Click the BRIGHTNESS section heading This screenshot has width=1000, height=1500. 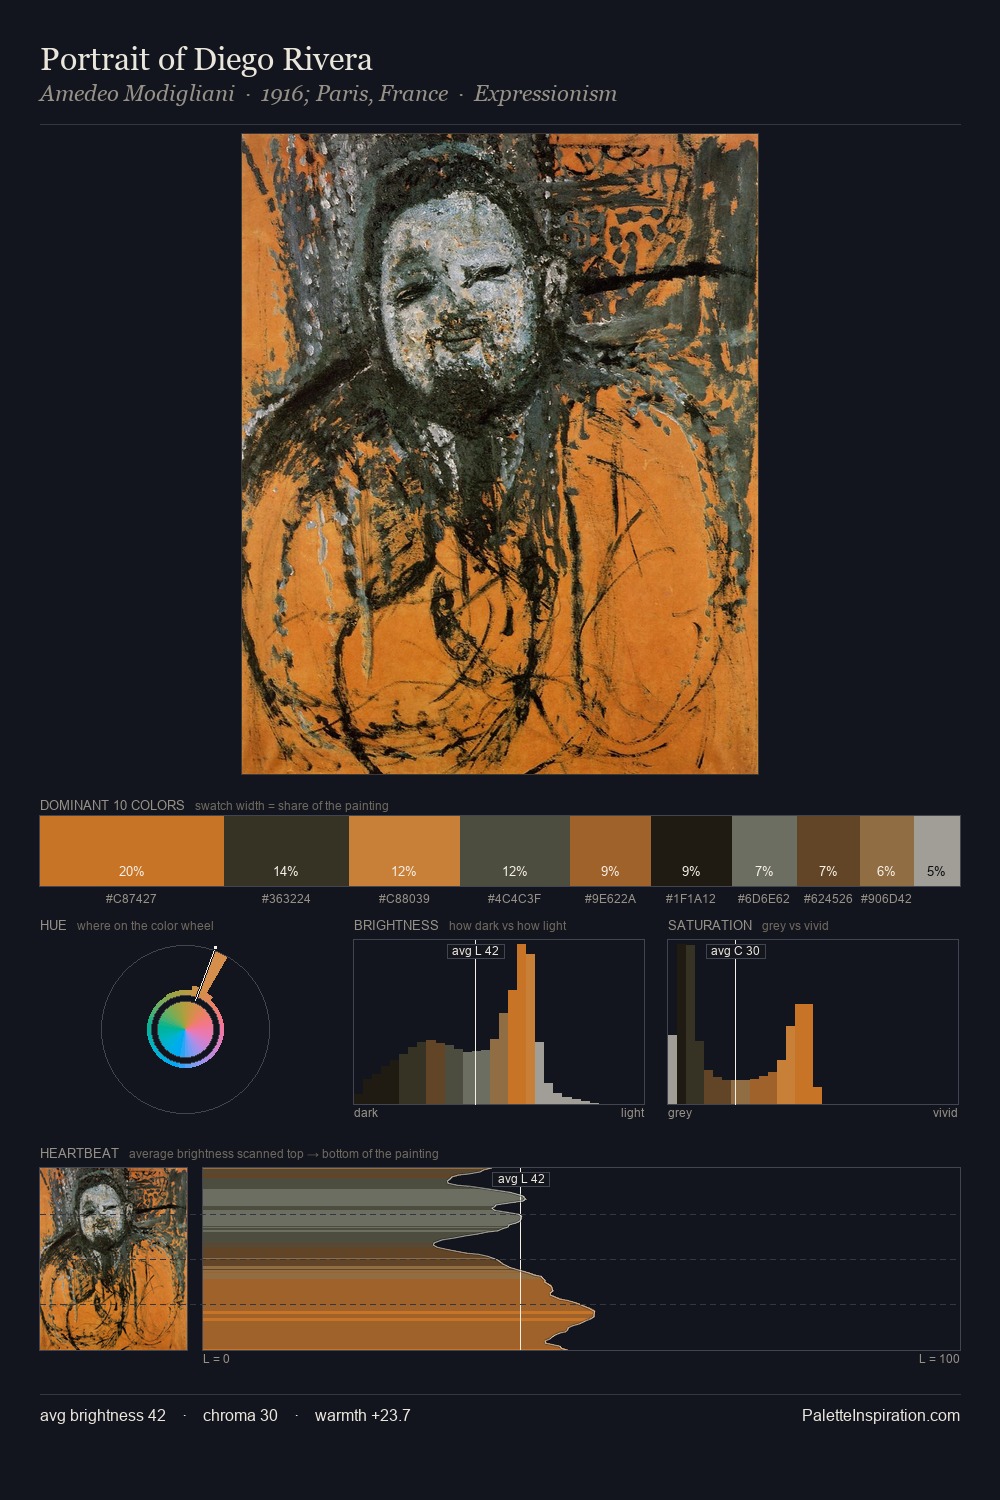(x=396, y=925)
